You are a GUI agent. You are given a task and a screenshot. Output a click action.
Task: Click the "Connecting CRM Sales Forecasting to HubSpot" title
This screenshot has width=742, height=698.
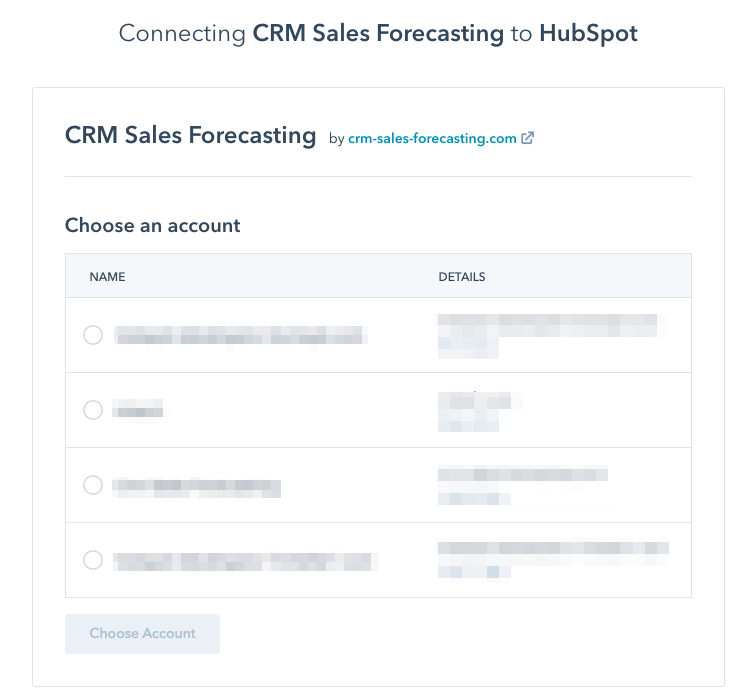(378, 33)
